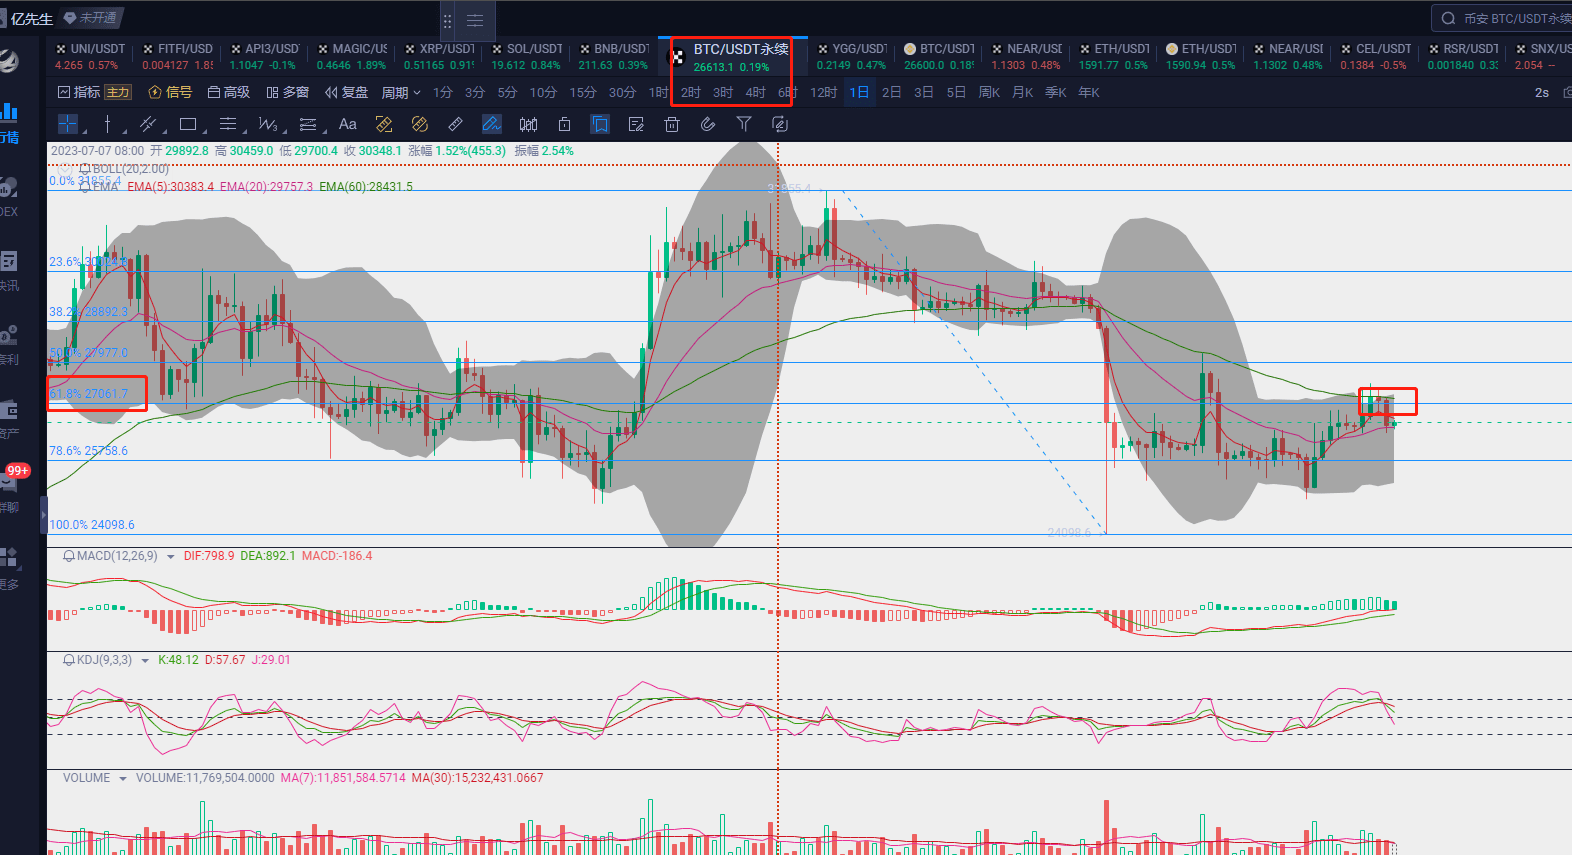Click the candlestick style icon
This screenshot has height=855, width=1572.
point(528,124)
